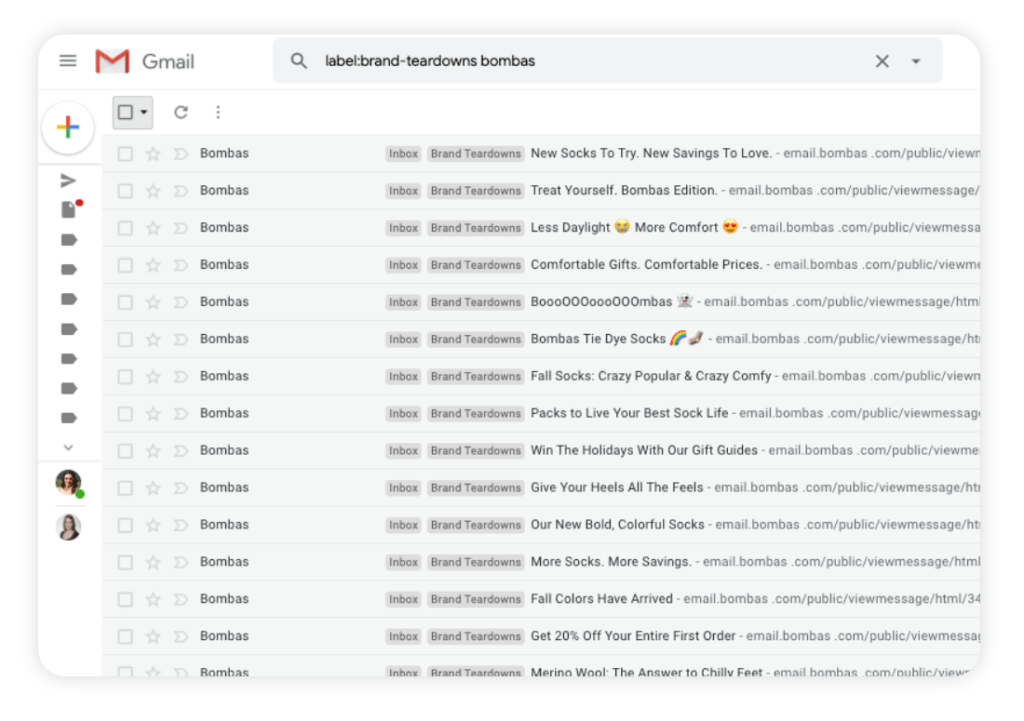Screen dimensions: 1024x721
Task: Star the 'BoooOOOoooOOOmbas' email
Action: pos(153,302)
